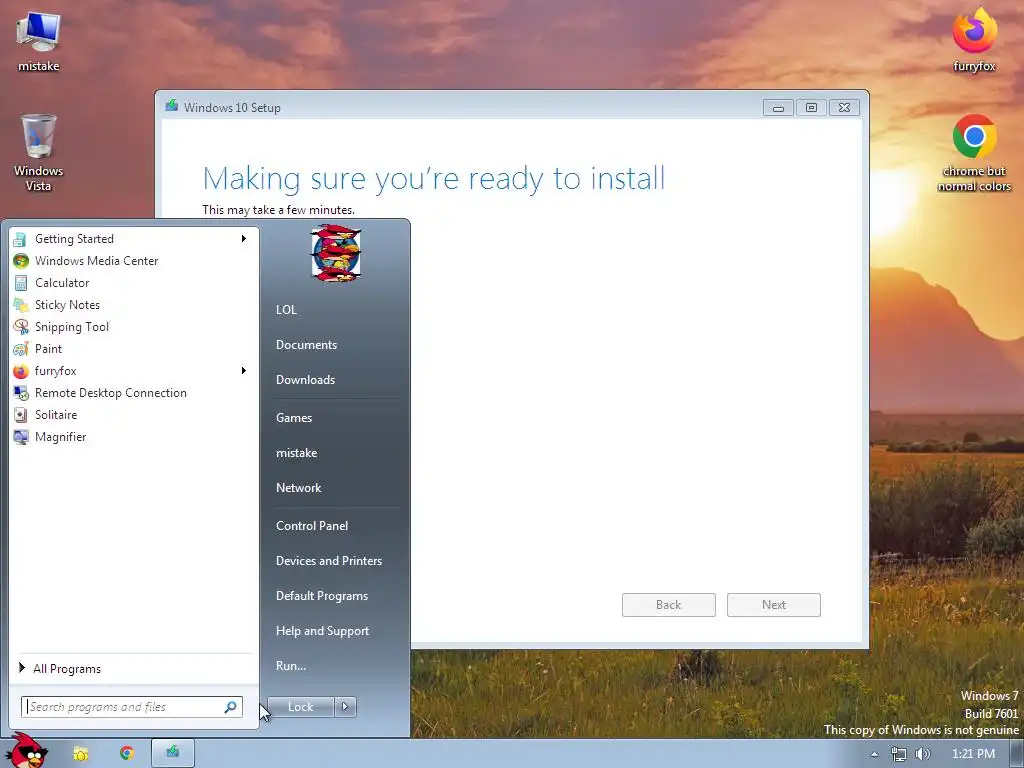The height and width of the screenshot is (768, 1024).
Task: Click Next in Windows 10 Setup
Action: tap(774, 605)
